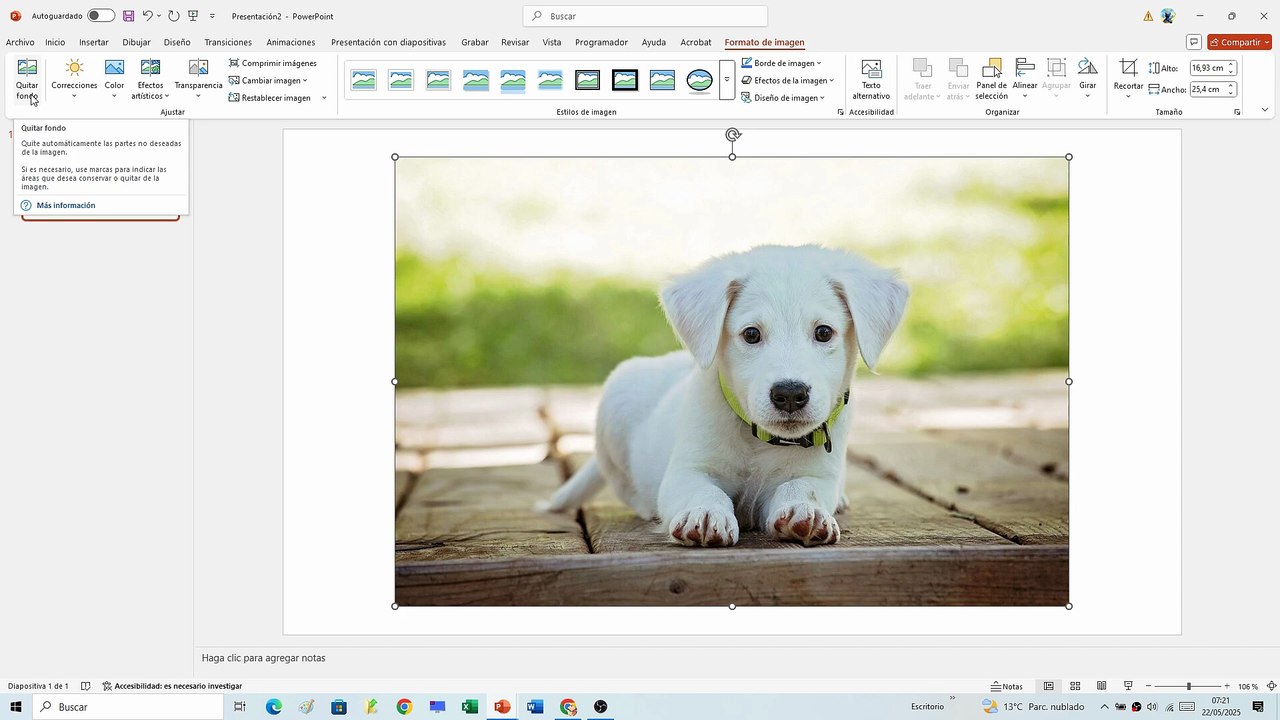This screenshot has height=720, width=1280.
Task: Increase the Alto value with the stepper
Action: click(x=1232, y=64)
